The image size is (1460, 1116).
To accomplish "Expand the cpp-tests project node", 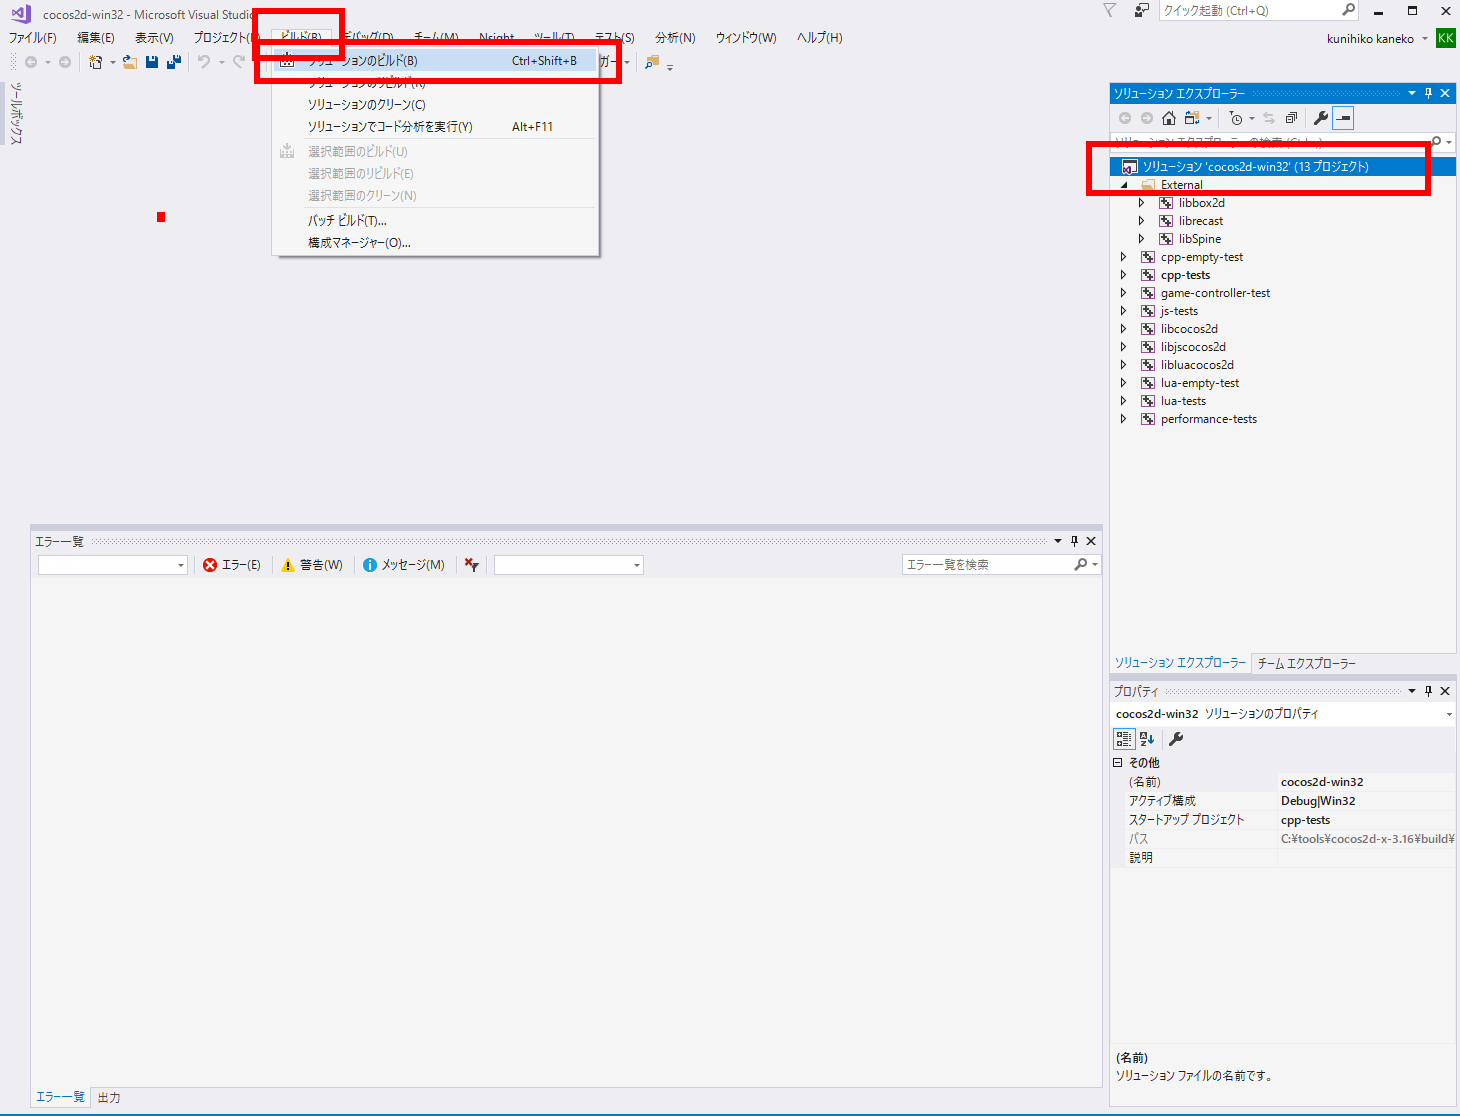I will pyautogui.click(x=1123, y=275).
